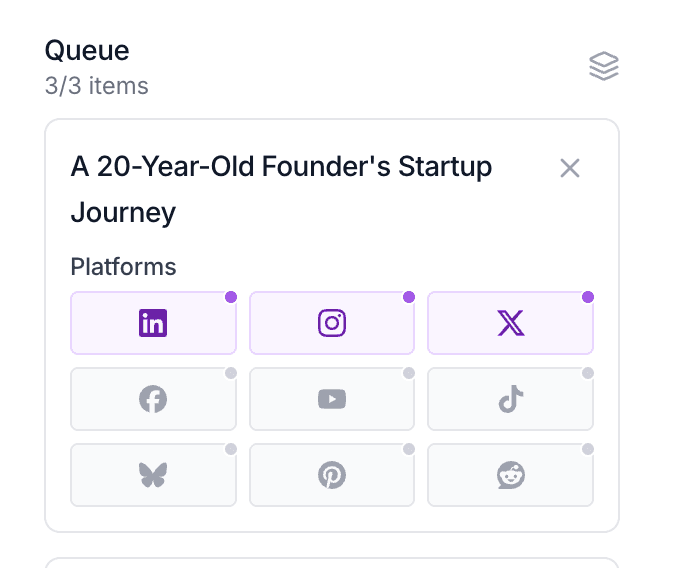Screen dimensions: 686x568
Task: Click the purple status dot on LinkedIn
Action: click(231, 297)
